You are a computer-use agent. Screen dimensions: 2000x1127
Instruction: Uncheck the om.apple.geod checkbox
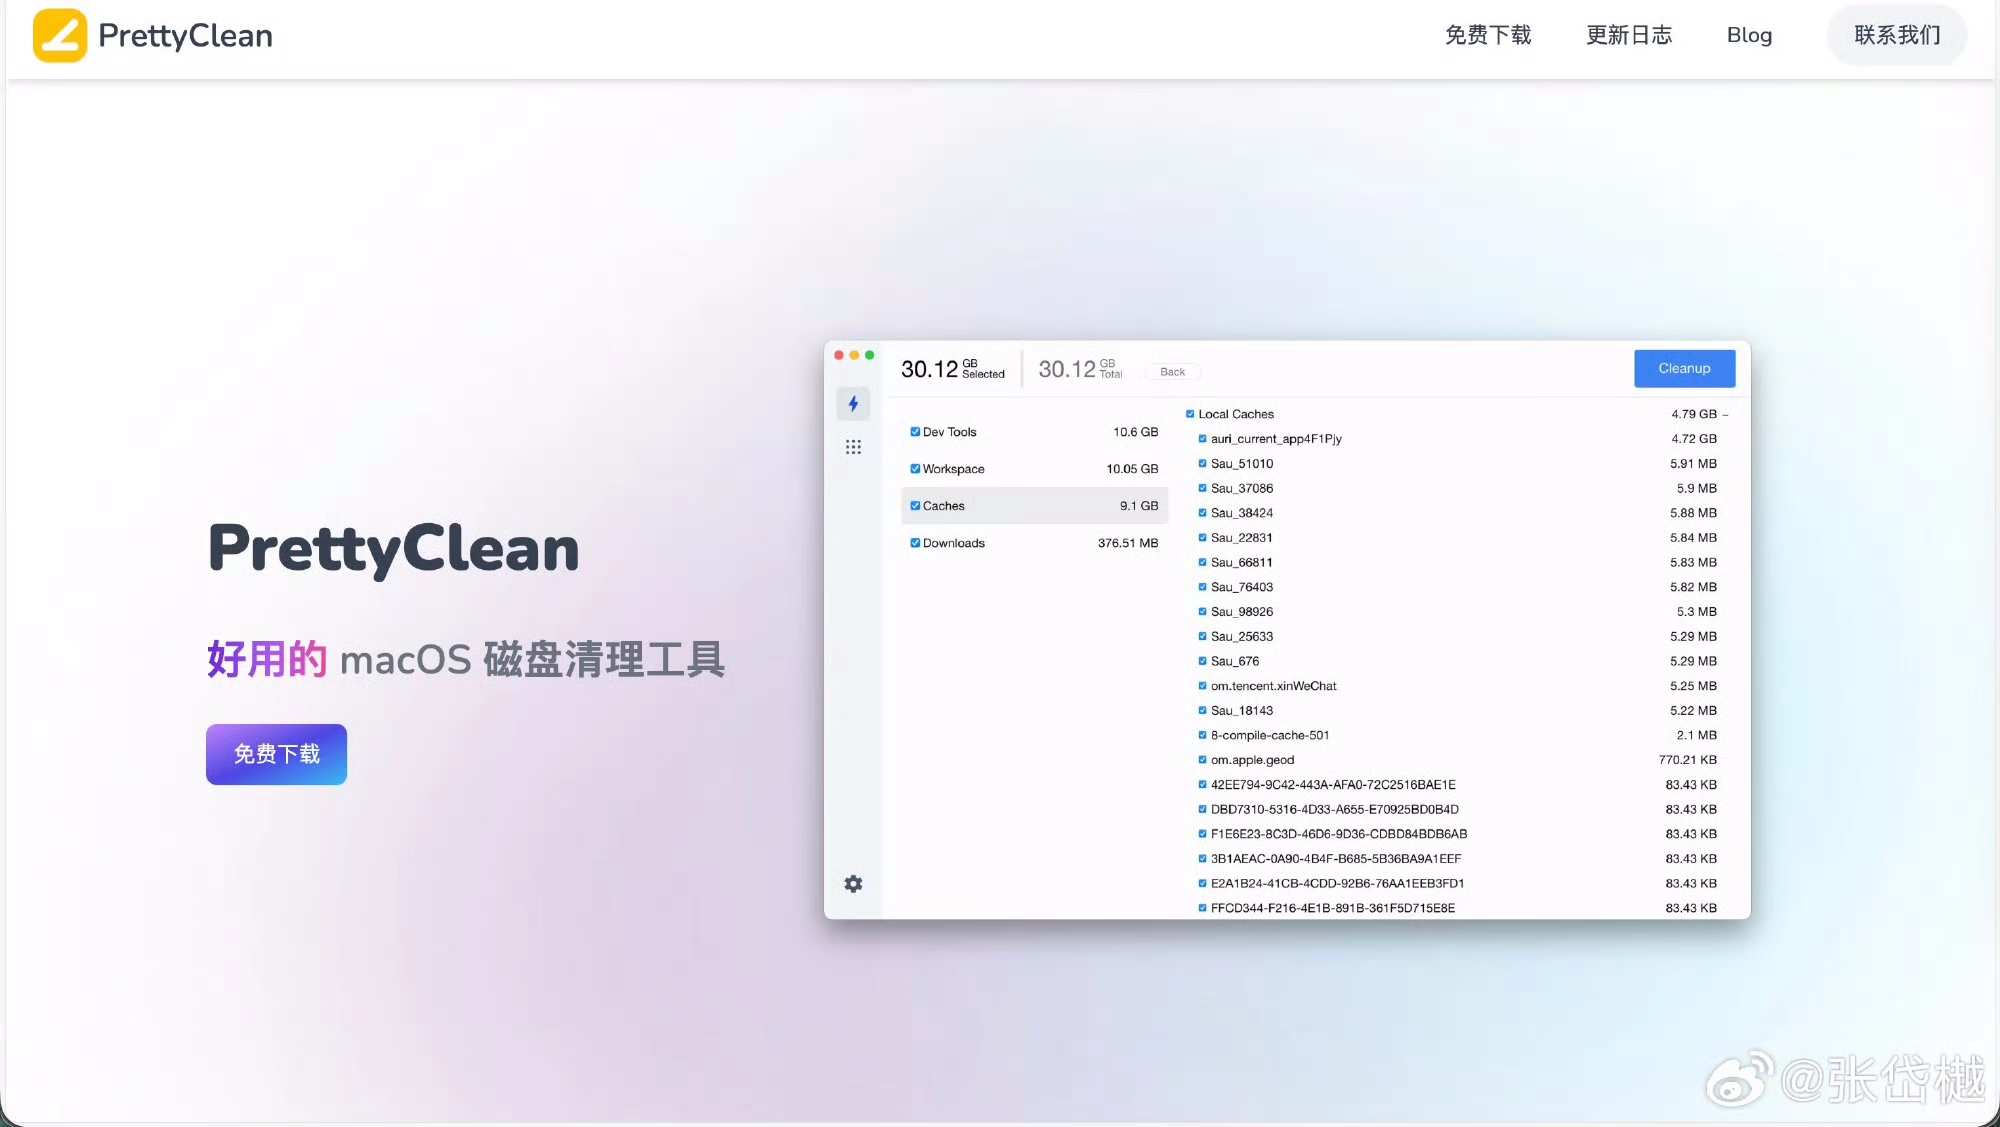tap(1202, 760)
